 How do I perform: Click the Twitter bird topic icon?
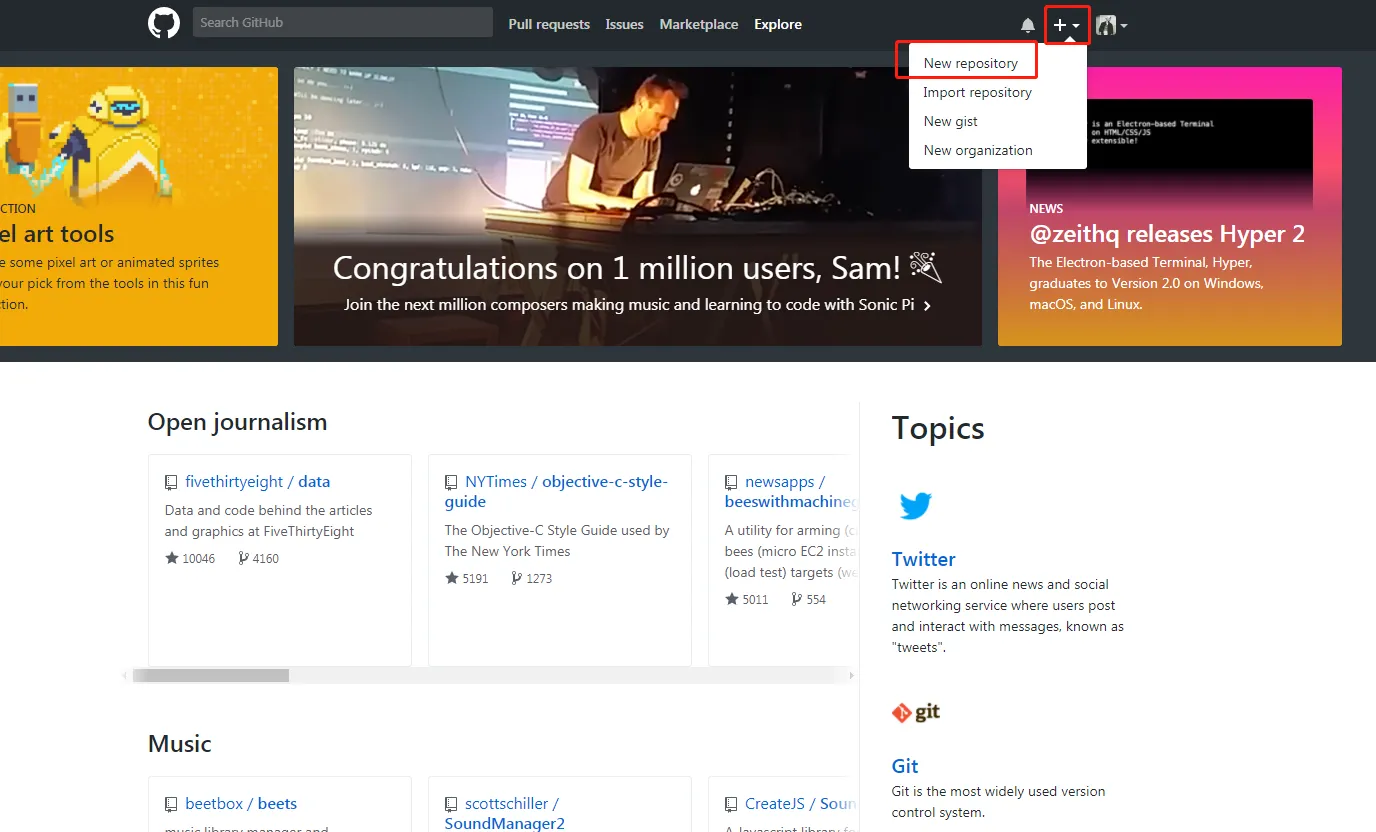(915, 506)
